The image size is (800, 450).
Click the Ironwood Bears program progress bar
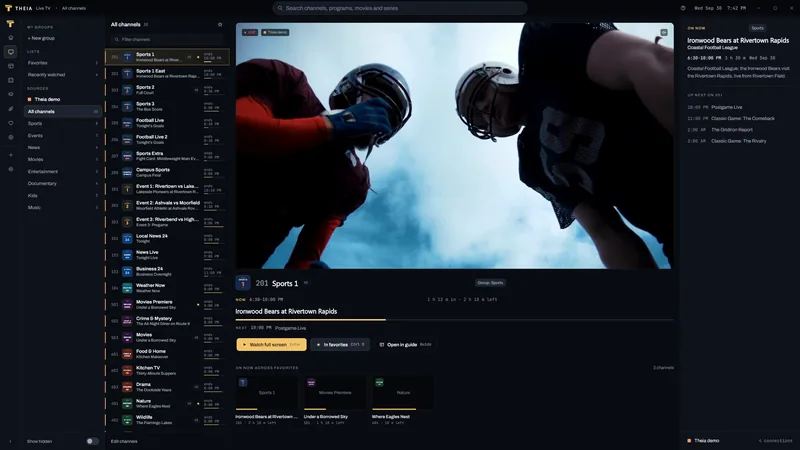[x=454, y=320]
